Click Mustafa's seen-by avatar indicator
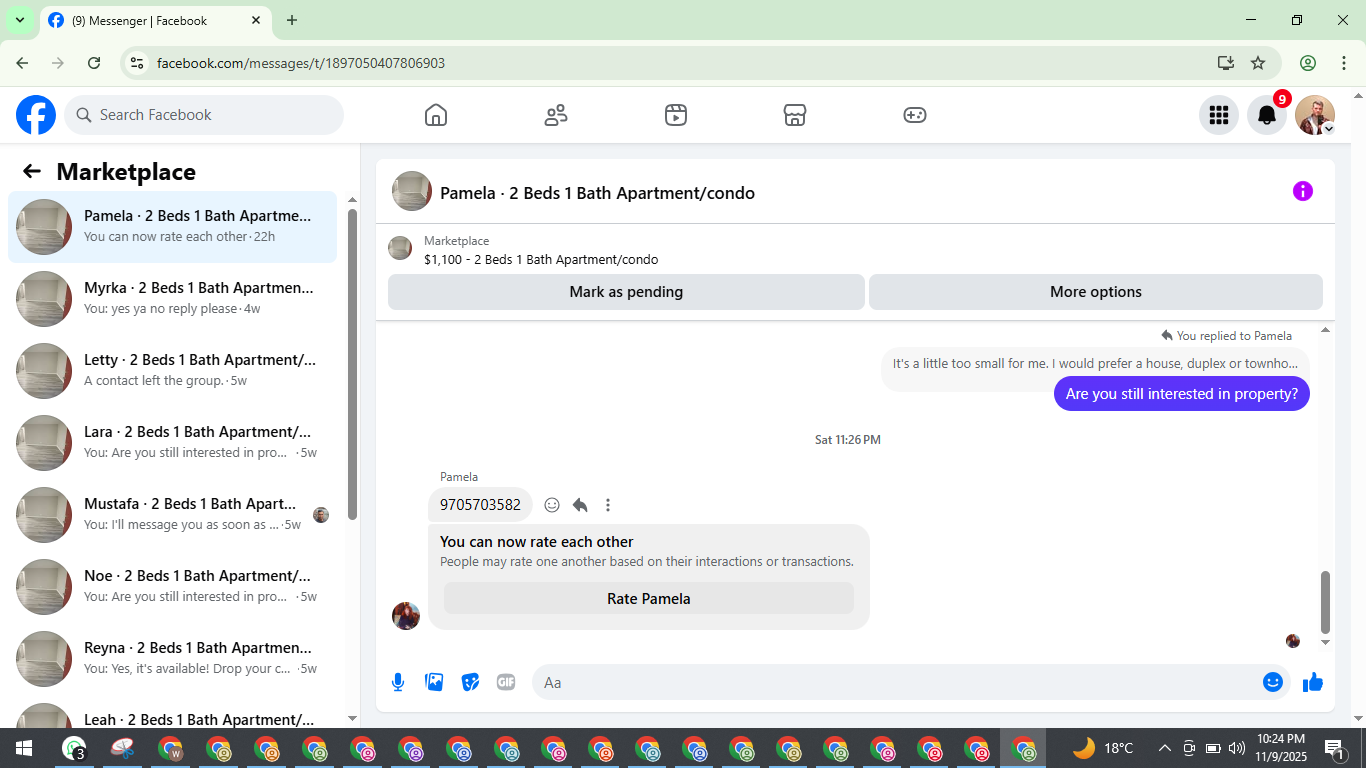 (x=321, y=515)
